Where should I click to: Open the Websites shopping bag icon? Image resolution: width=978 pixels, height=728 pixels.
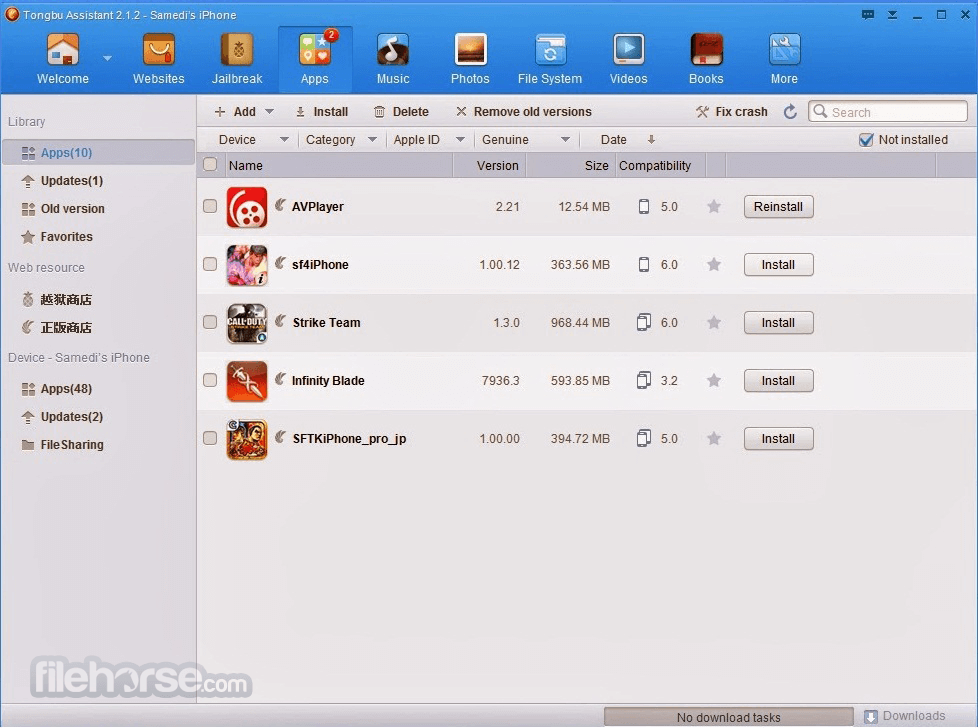[x=158, y=50]
